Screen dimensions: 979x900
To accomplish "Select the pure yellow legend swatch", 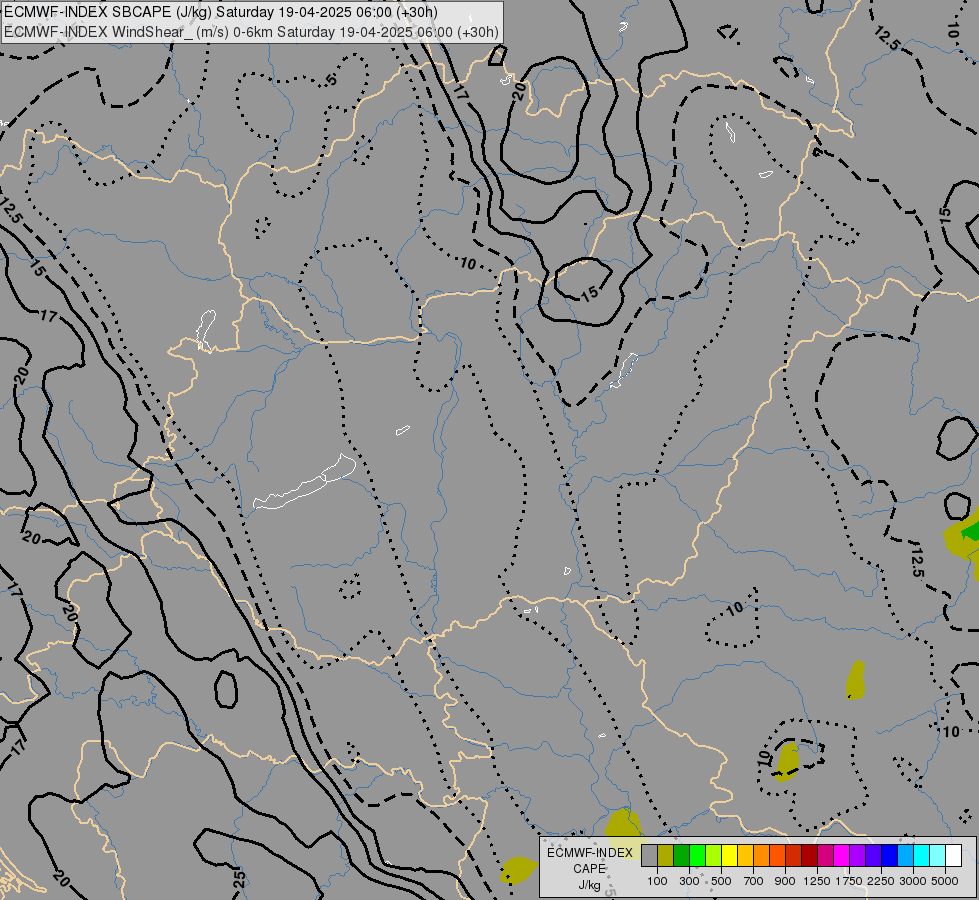I will coord(729,856).
